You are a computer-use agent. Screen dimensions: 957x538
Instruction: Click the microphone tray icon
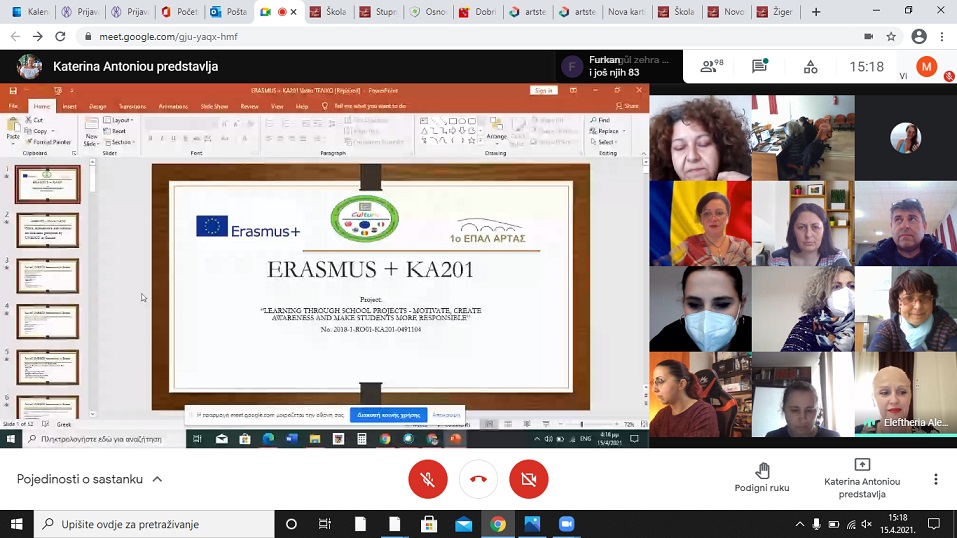(x=816, y=524)
